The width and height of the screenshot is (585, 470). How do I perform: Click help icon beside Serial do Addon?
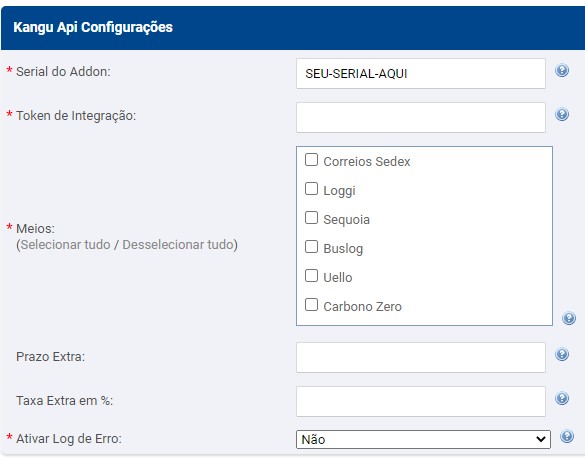coord(562,70)
